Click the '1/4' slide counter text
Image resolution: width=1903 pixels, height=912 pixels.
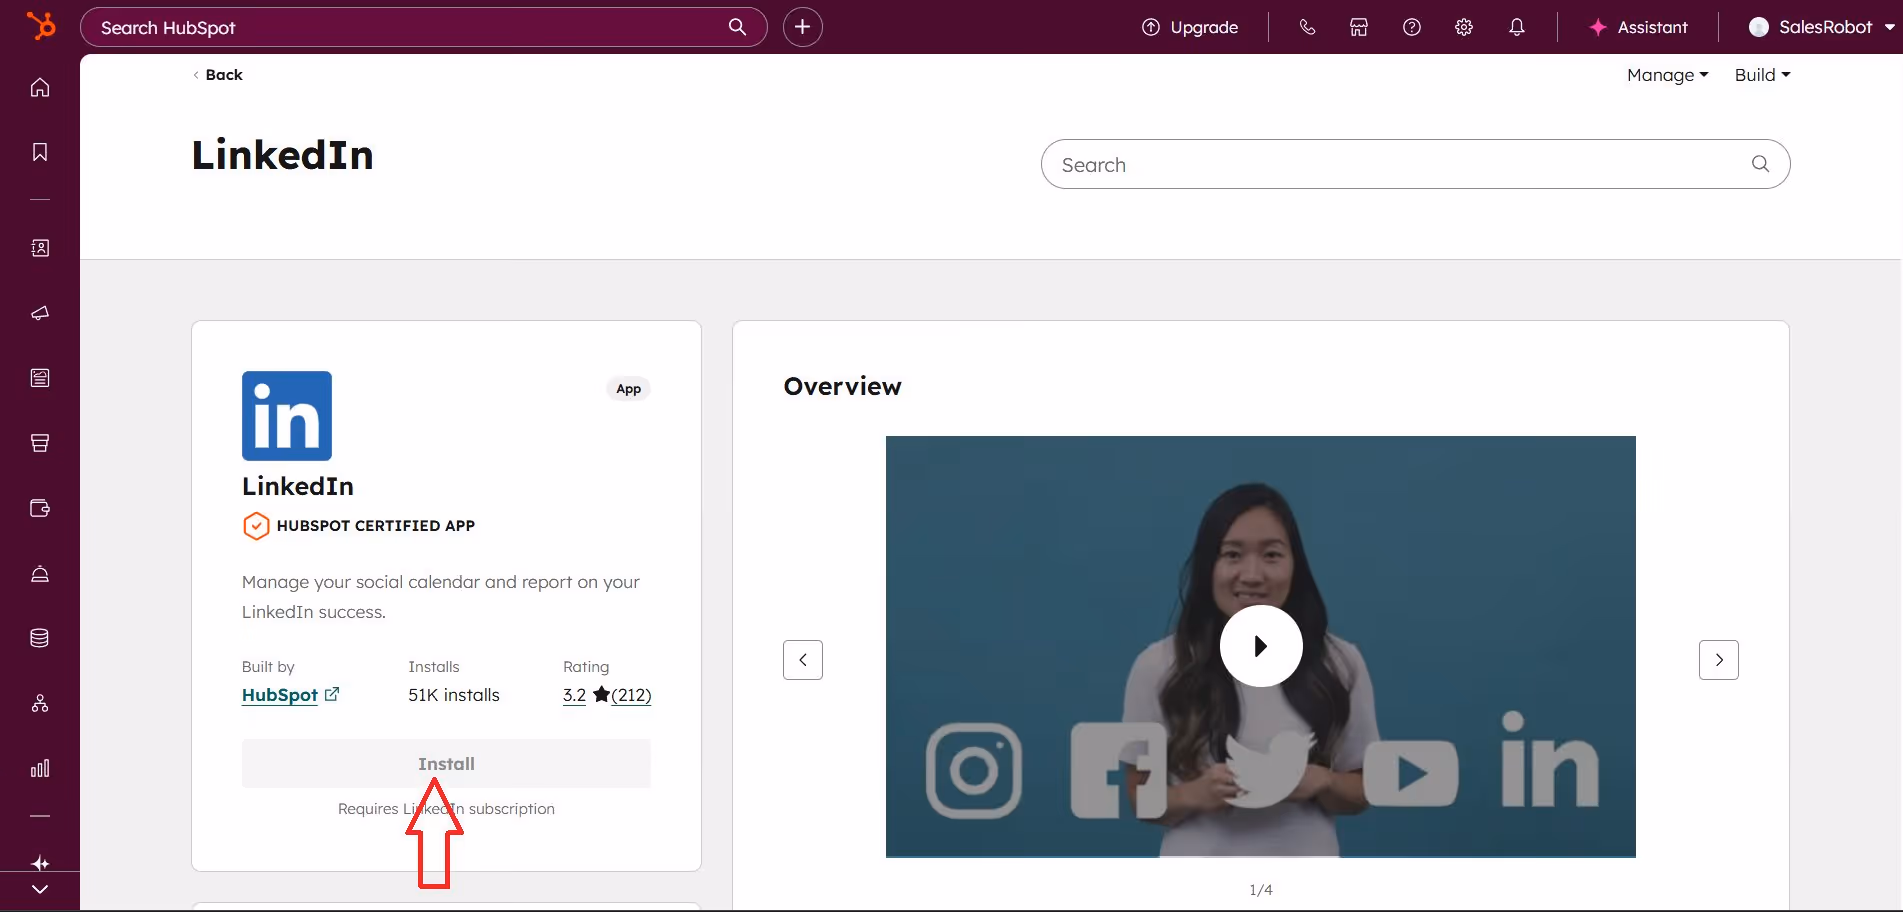(1261, 890)
